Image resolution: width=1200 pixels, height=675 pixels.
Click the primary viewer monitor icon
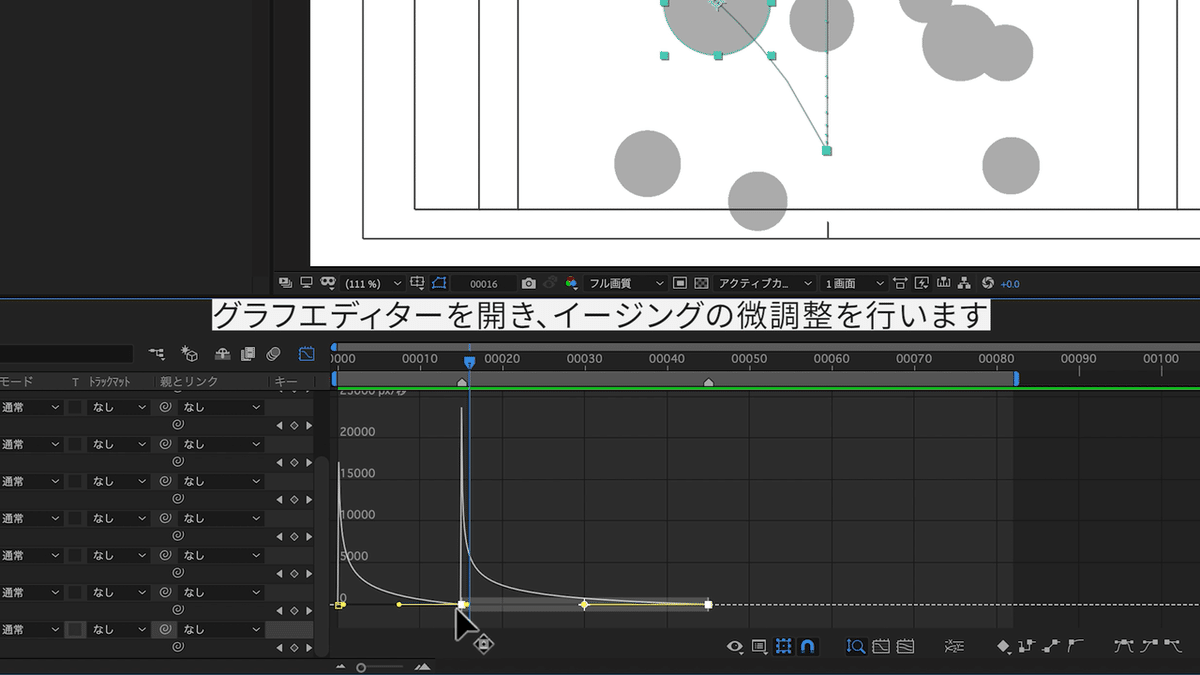click(x=306, y=284)
